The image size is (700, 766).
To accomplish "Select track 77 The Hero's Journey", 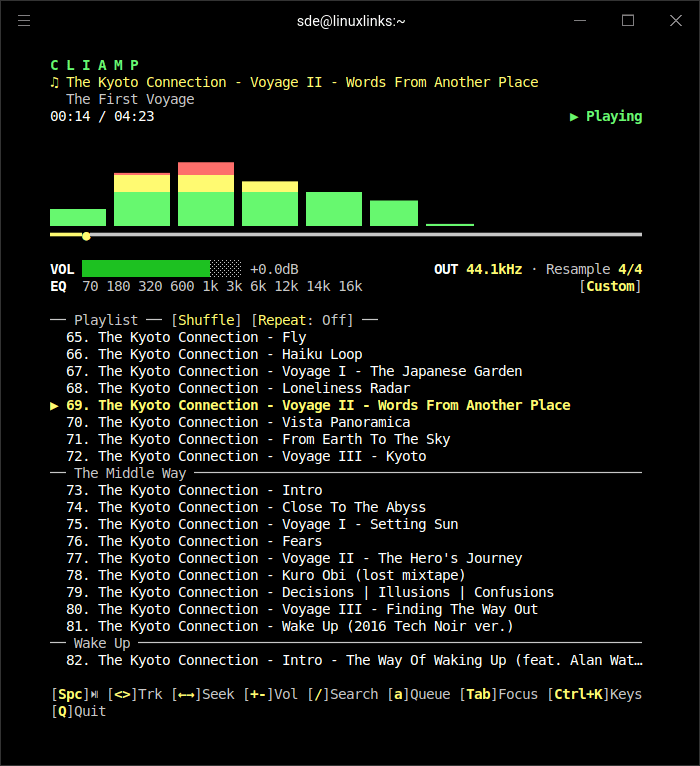I will (294, 558).
